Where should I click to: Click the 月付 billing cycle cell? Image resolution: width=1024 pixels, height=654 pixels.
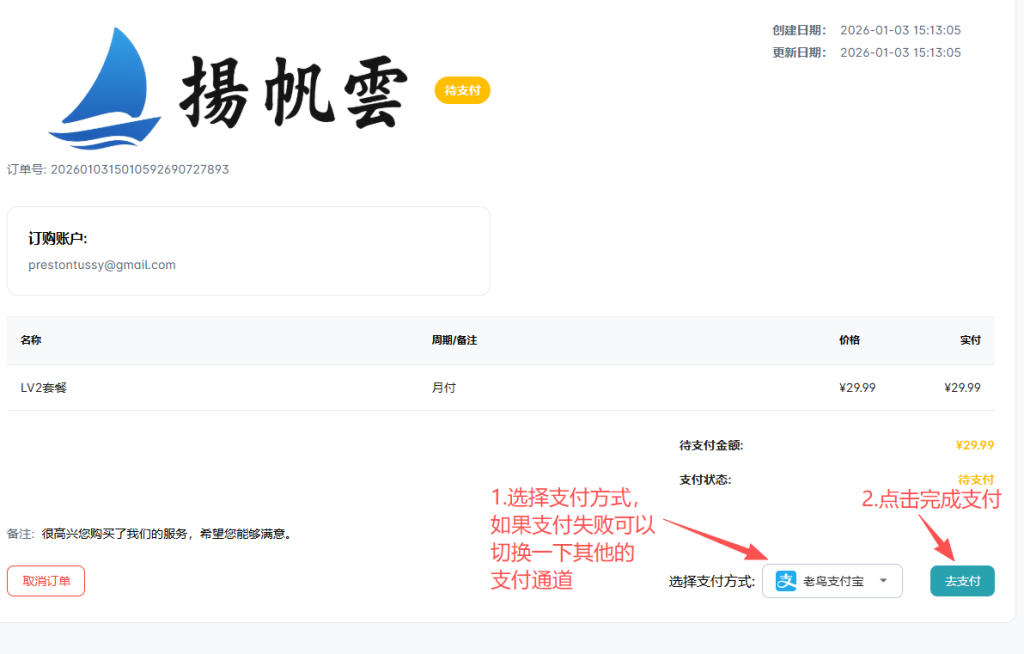[x=443, y=388]
